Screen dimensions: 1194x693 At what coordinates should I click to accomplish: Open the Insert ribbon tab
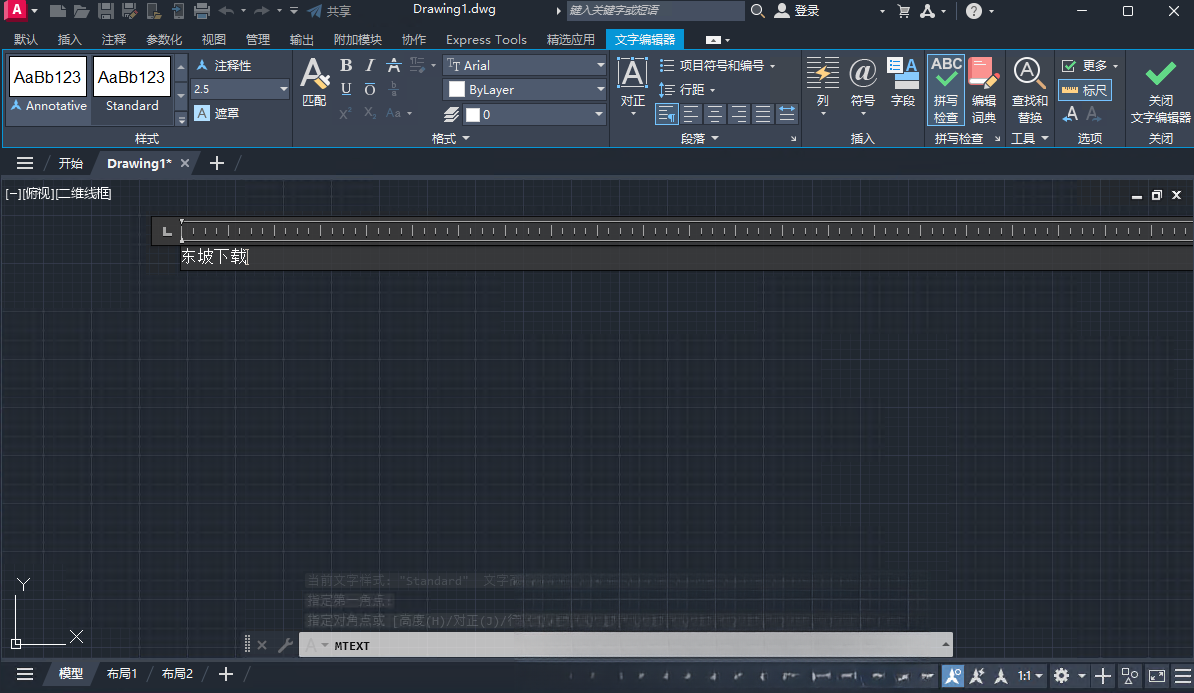coord(69,40)
